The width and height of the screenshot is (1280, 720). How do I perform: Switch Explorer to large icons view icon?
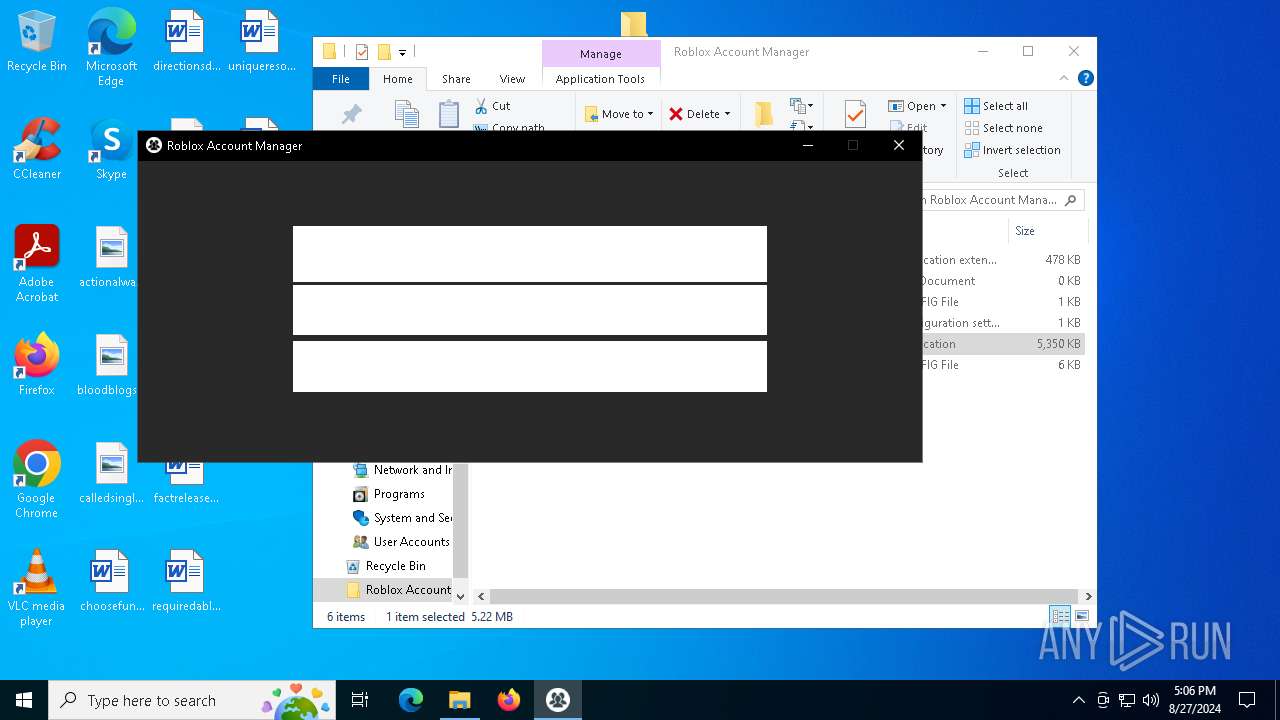pyautogui.click(x=1081, y=616)
